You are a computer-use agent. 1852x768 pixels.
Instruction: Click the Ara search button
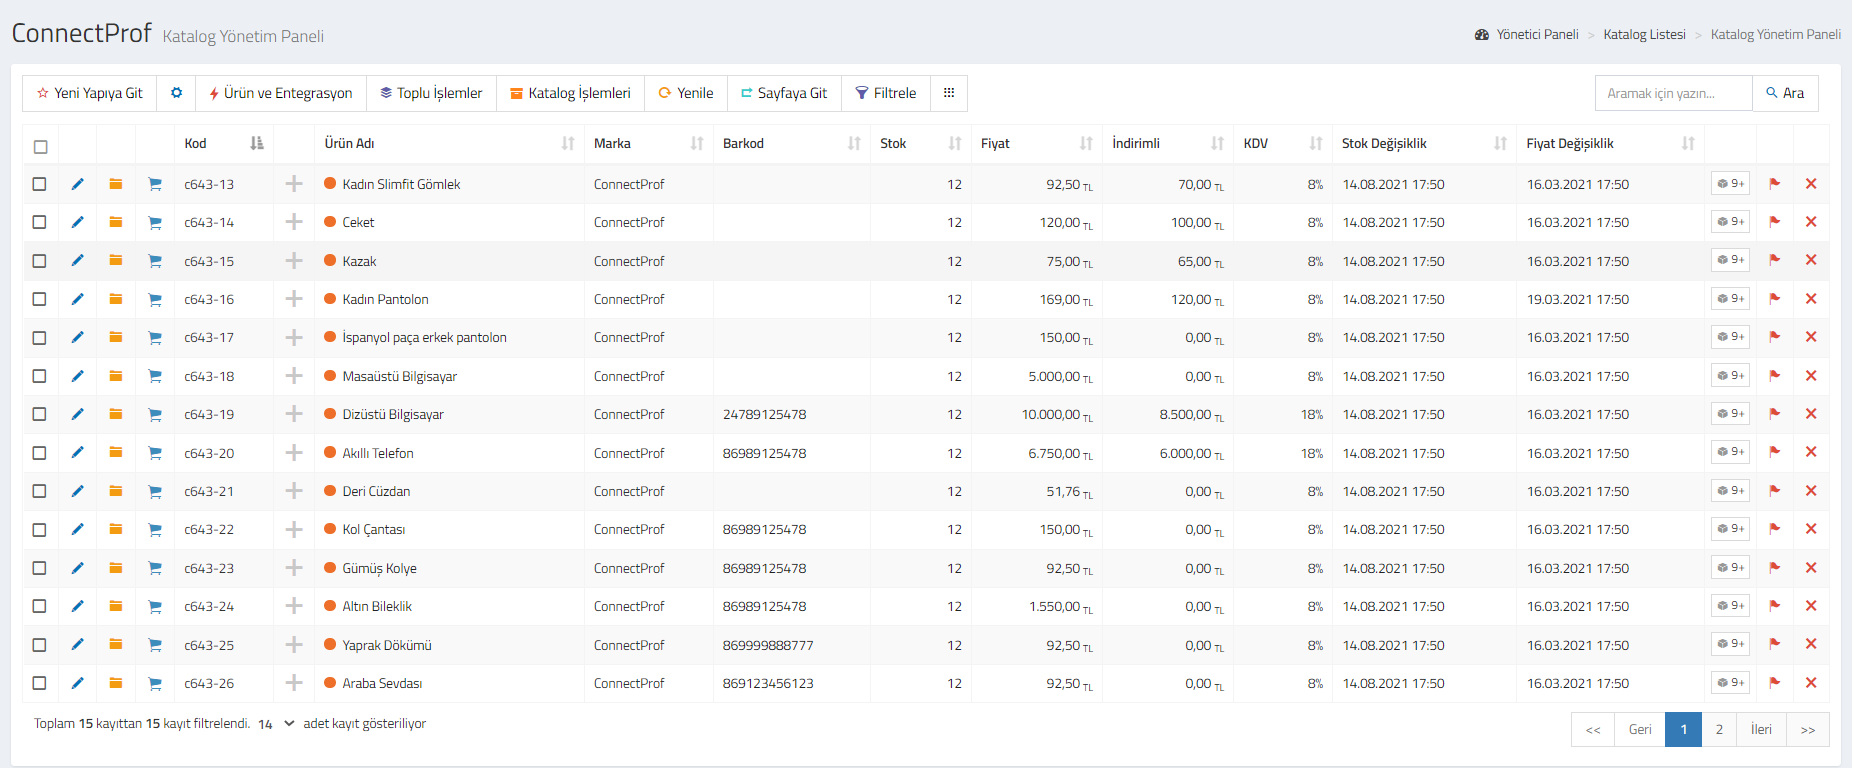click(x=1785, y=93)
